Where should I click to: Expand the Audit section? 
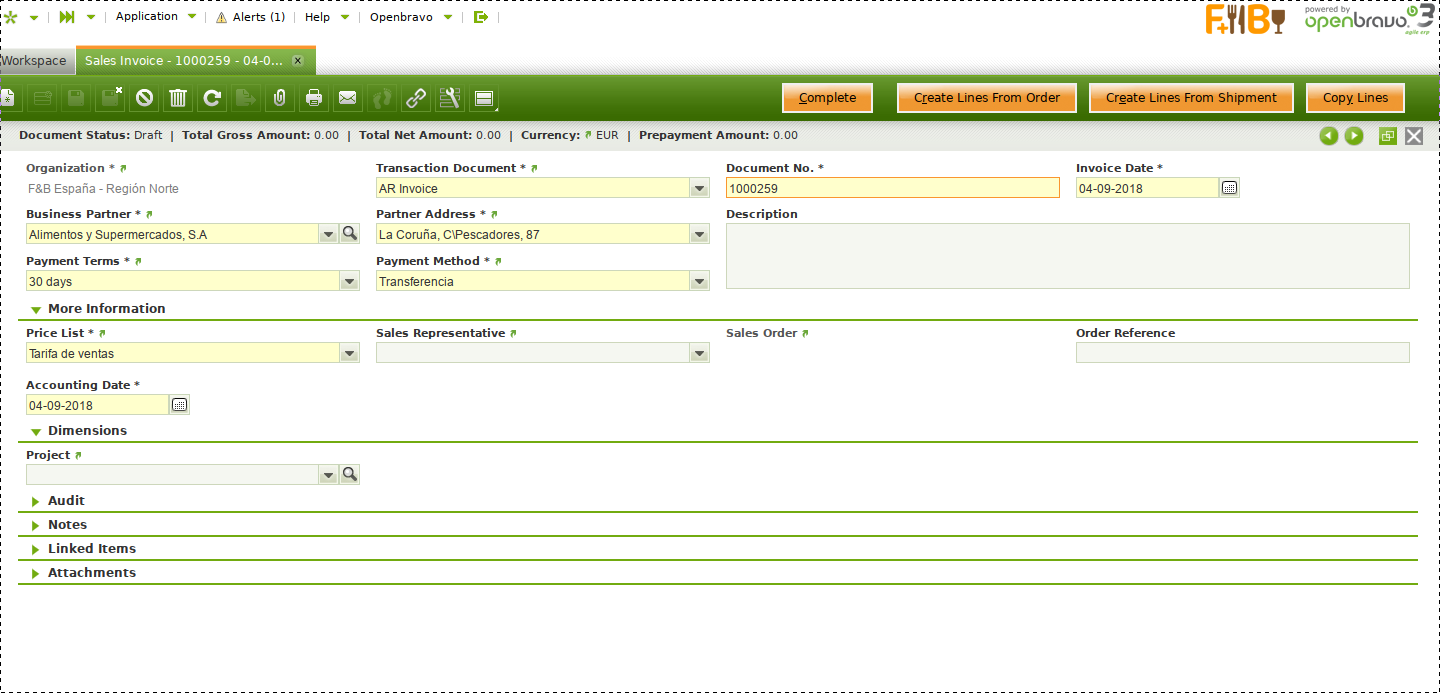tap(36, 501)
